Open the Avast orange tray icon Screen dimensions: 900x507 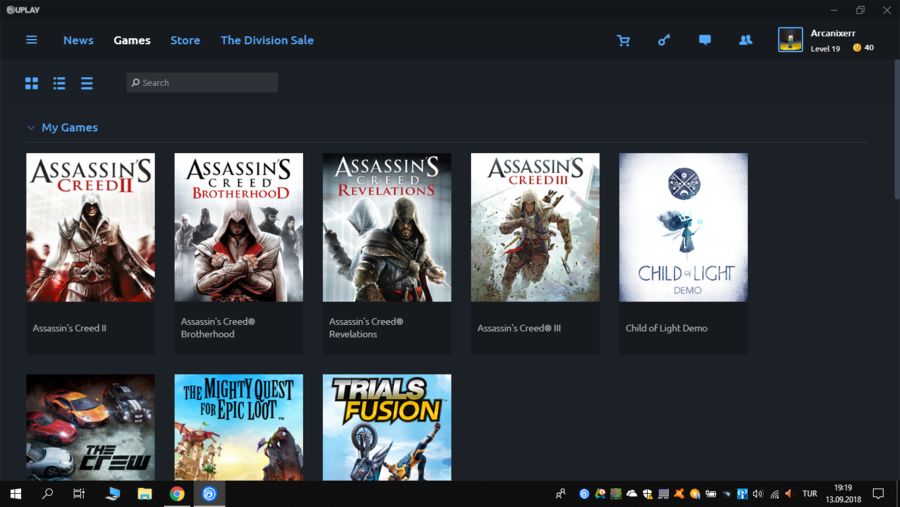pyautogui.click(x=679, y=494)
